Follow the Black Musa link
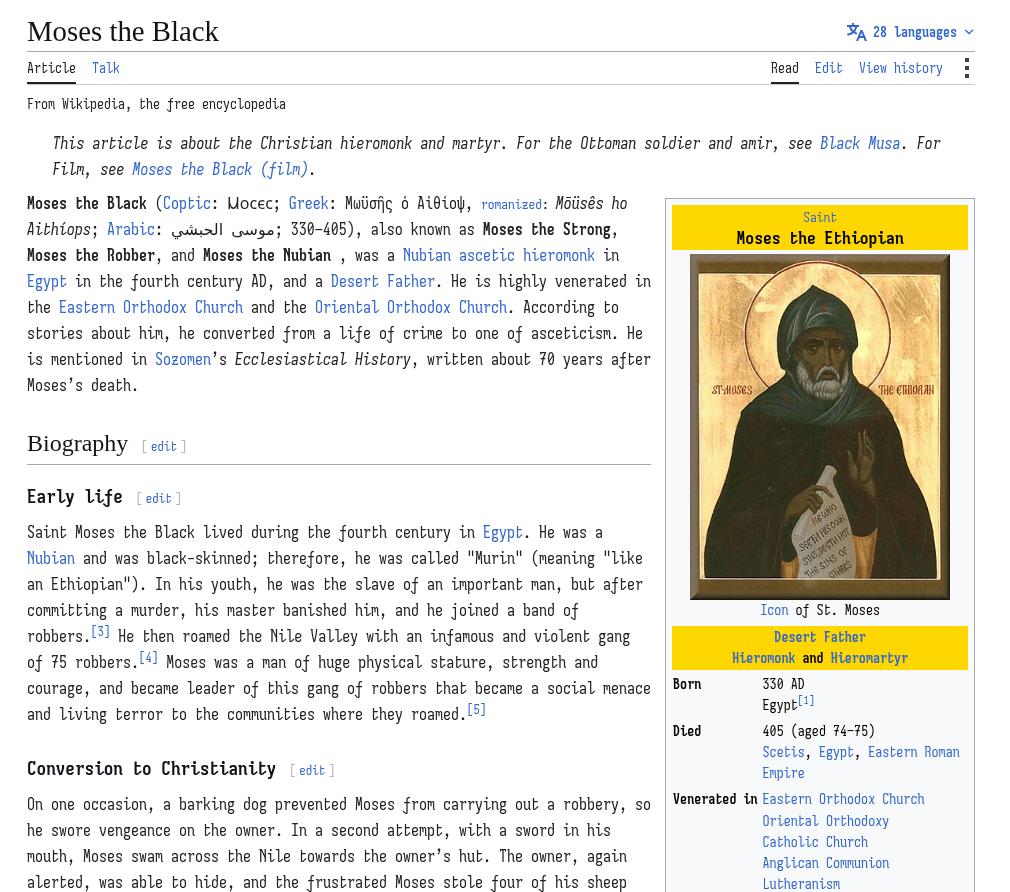 859,143
